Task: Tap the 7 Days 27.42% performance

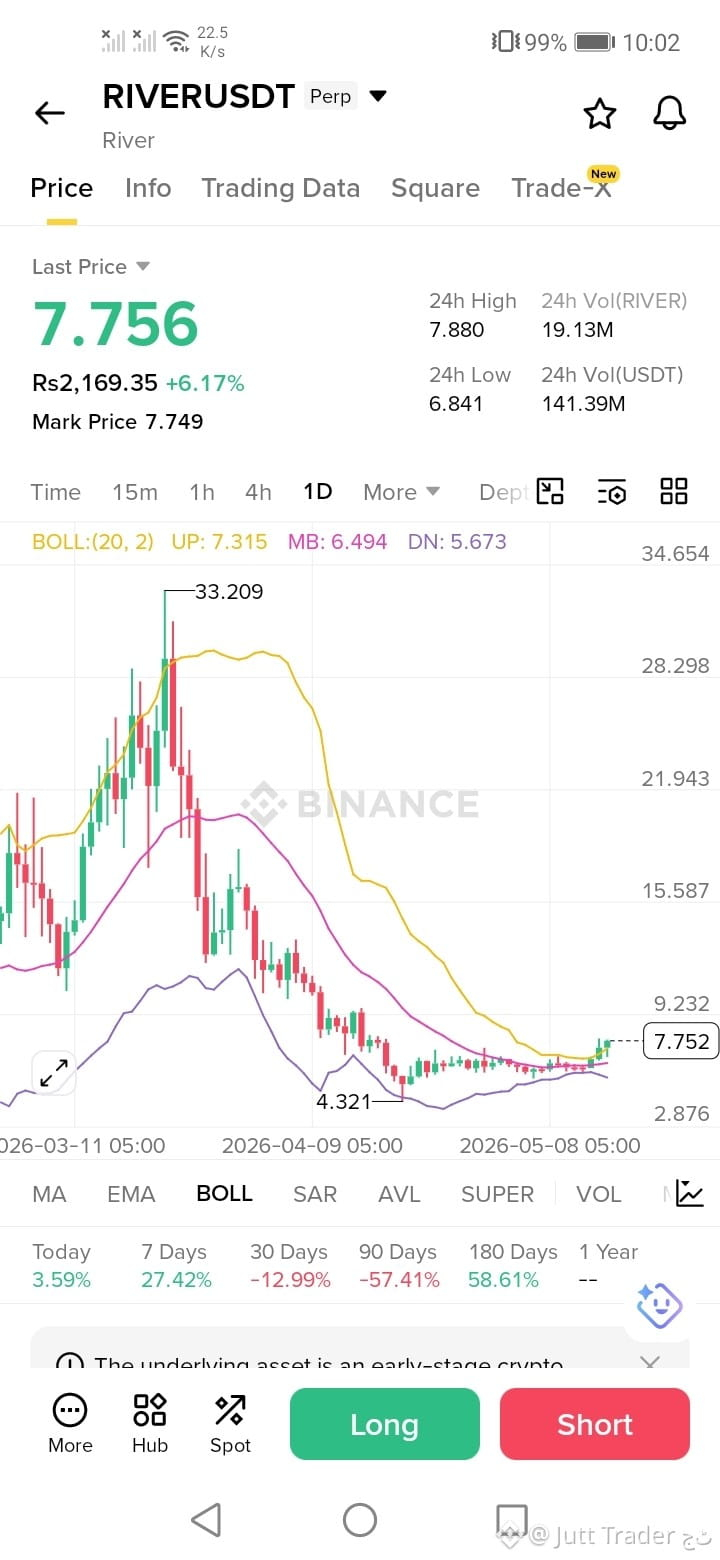Action: [176, 1265]
